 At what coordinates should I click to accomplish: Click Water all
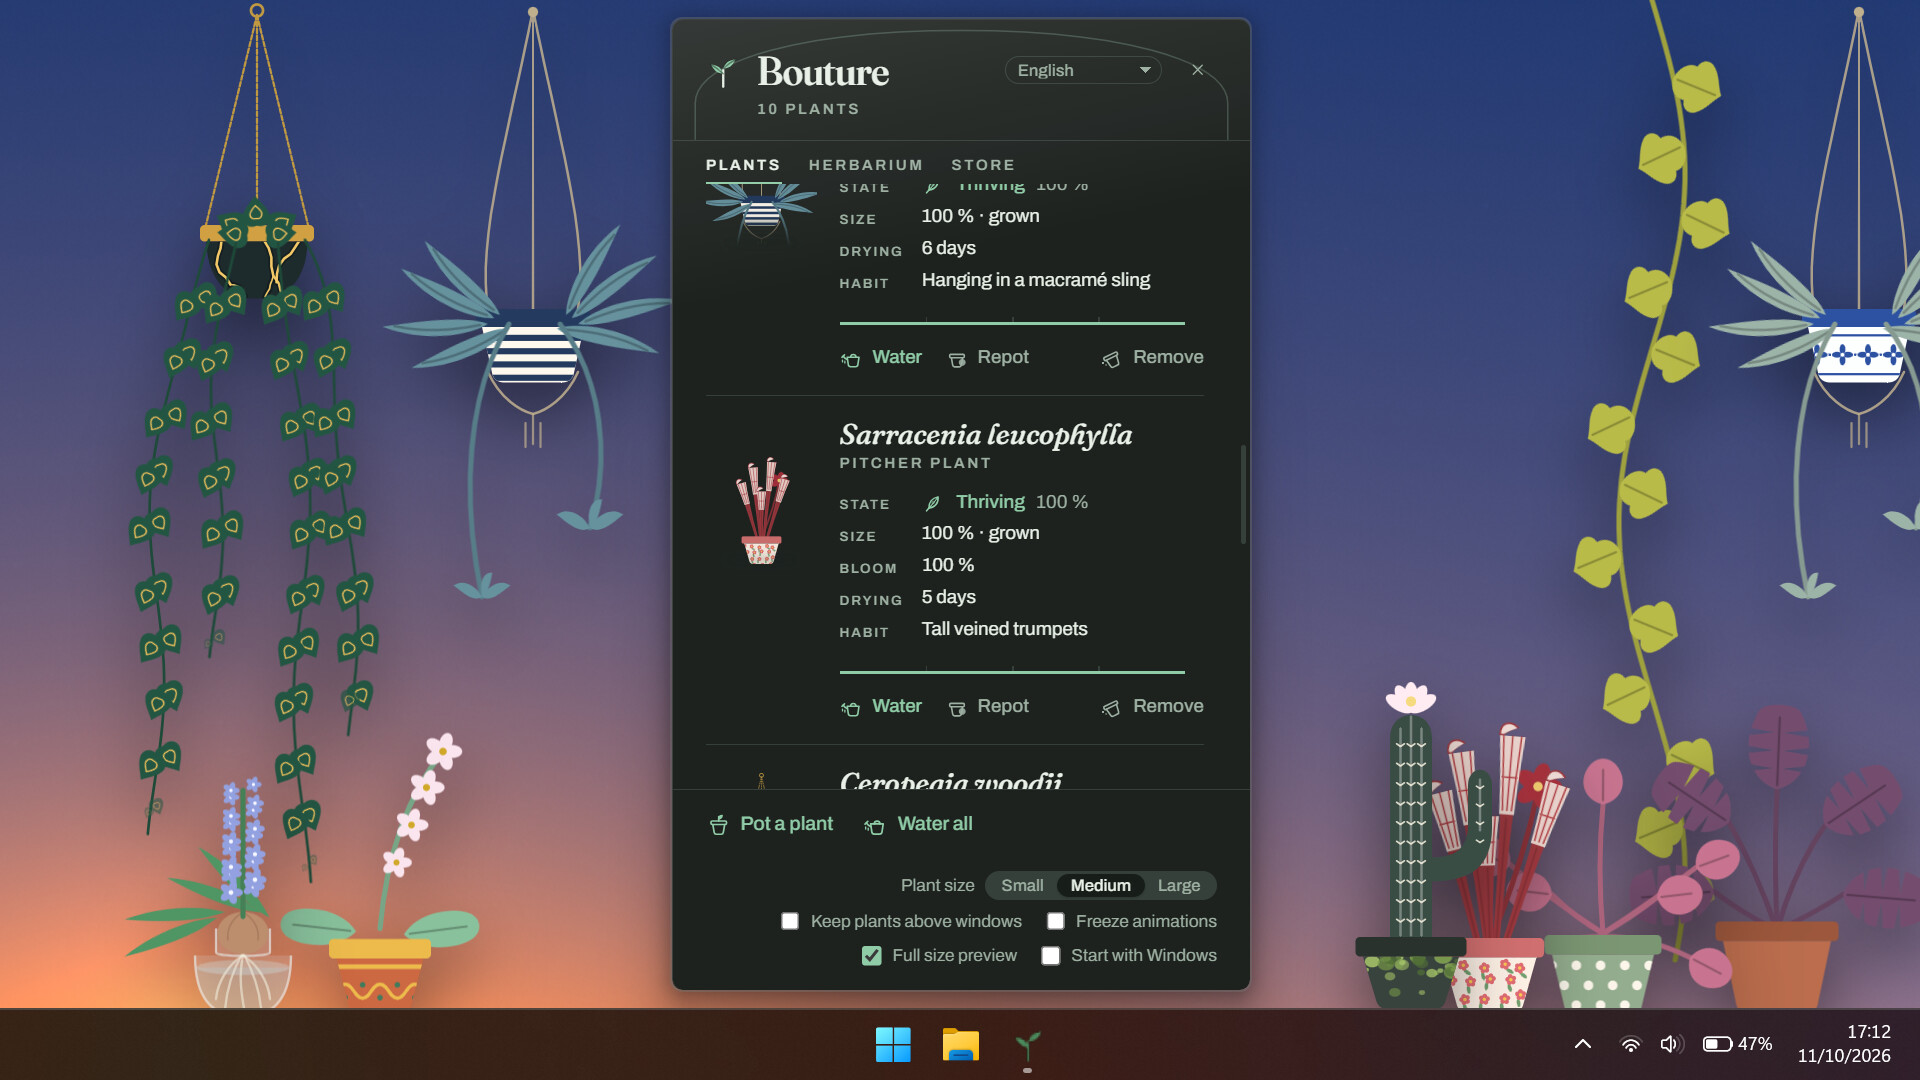(918, 825)
